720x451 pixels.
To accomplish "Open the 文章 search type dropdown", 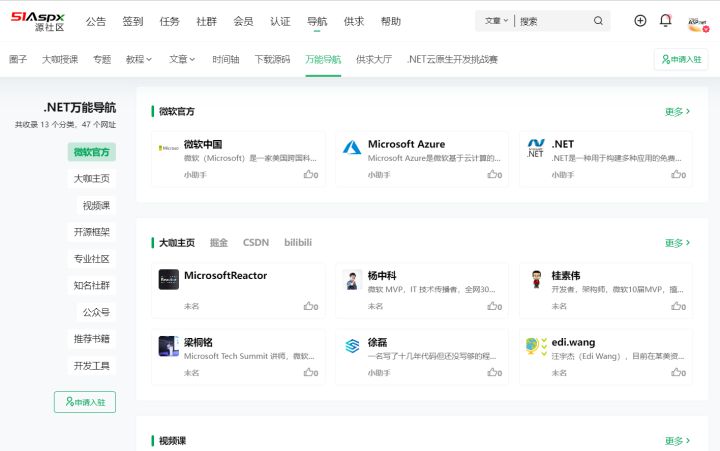I will pyautogui.click(x=496, y=21).
